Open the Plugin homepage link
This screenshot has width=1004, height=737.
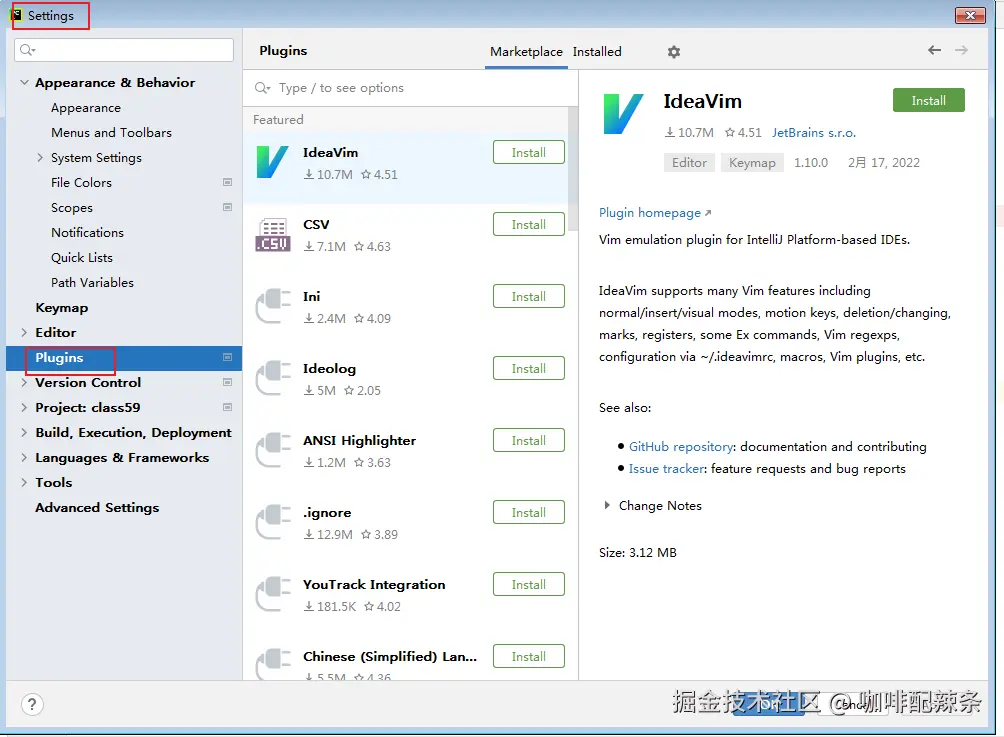point(655,213)
